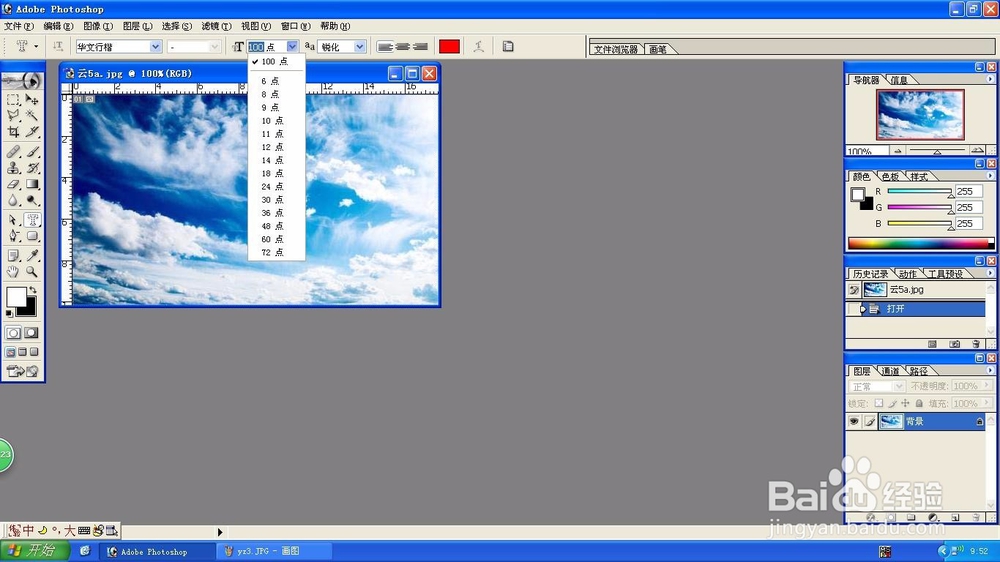The height and width of the screenshot is (562, 1000).
Task: Open Navigator panel flyout menu arrow
Action: [x=990, y=79]
